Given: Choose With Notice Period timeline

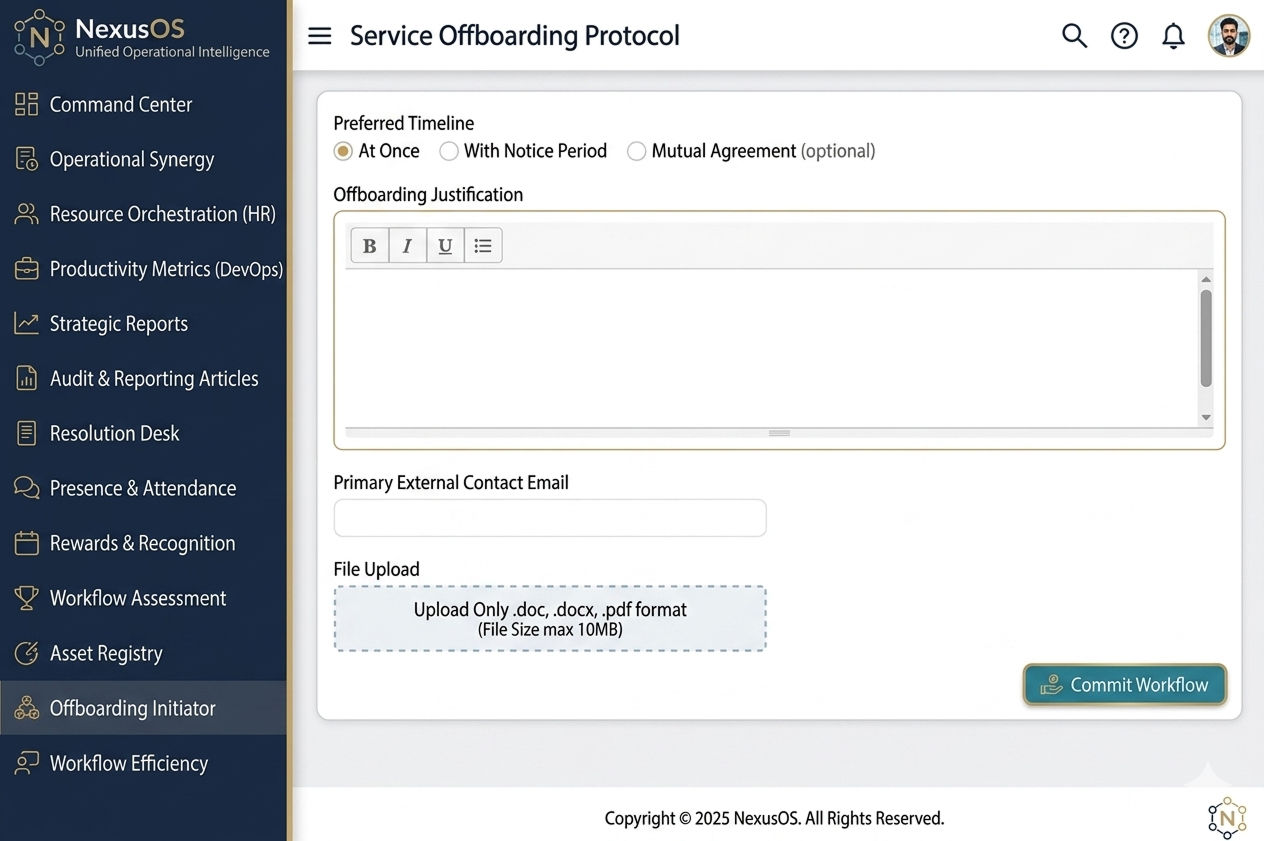Looking at the screenshot, I should [x=449, y=151].
